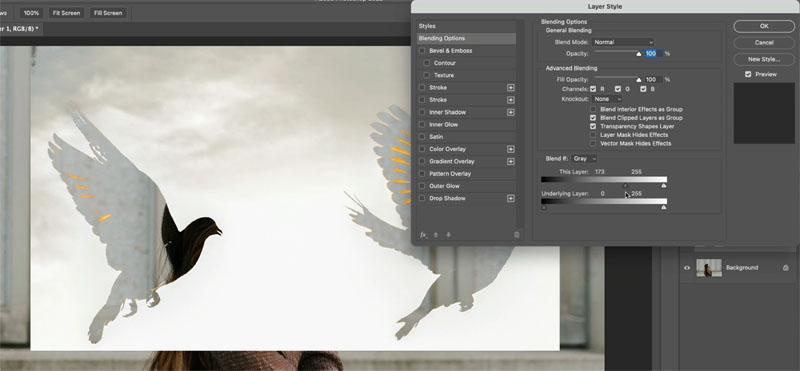
Task: Click Underlying Layer white slider handle
Action: click(x=664, y=207)
